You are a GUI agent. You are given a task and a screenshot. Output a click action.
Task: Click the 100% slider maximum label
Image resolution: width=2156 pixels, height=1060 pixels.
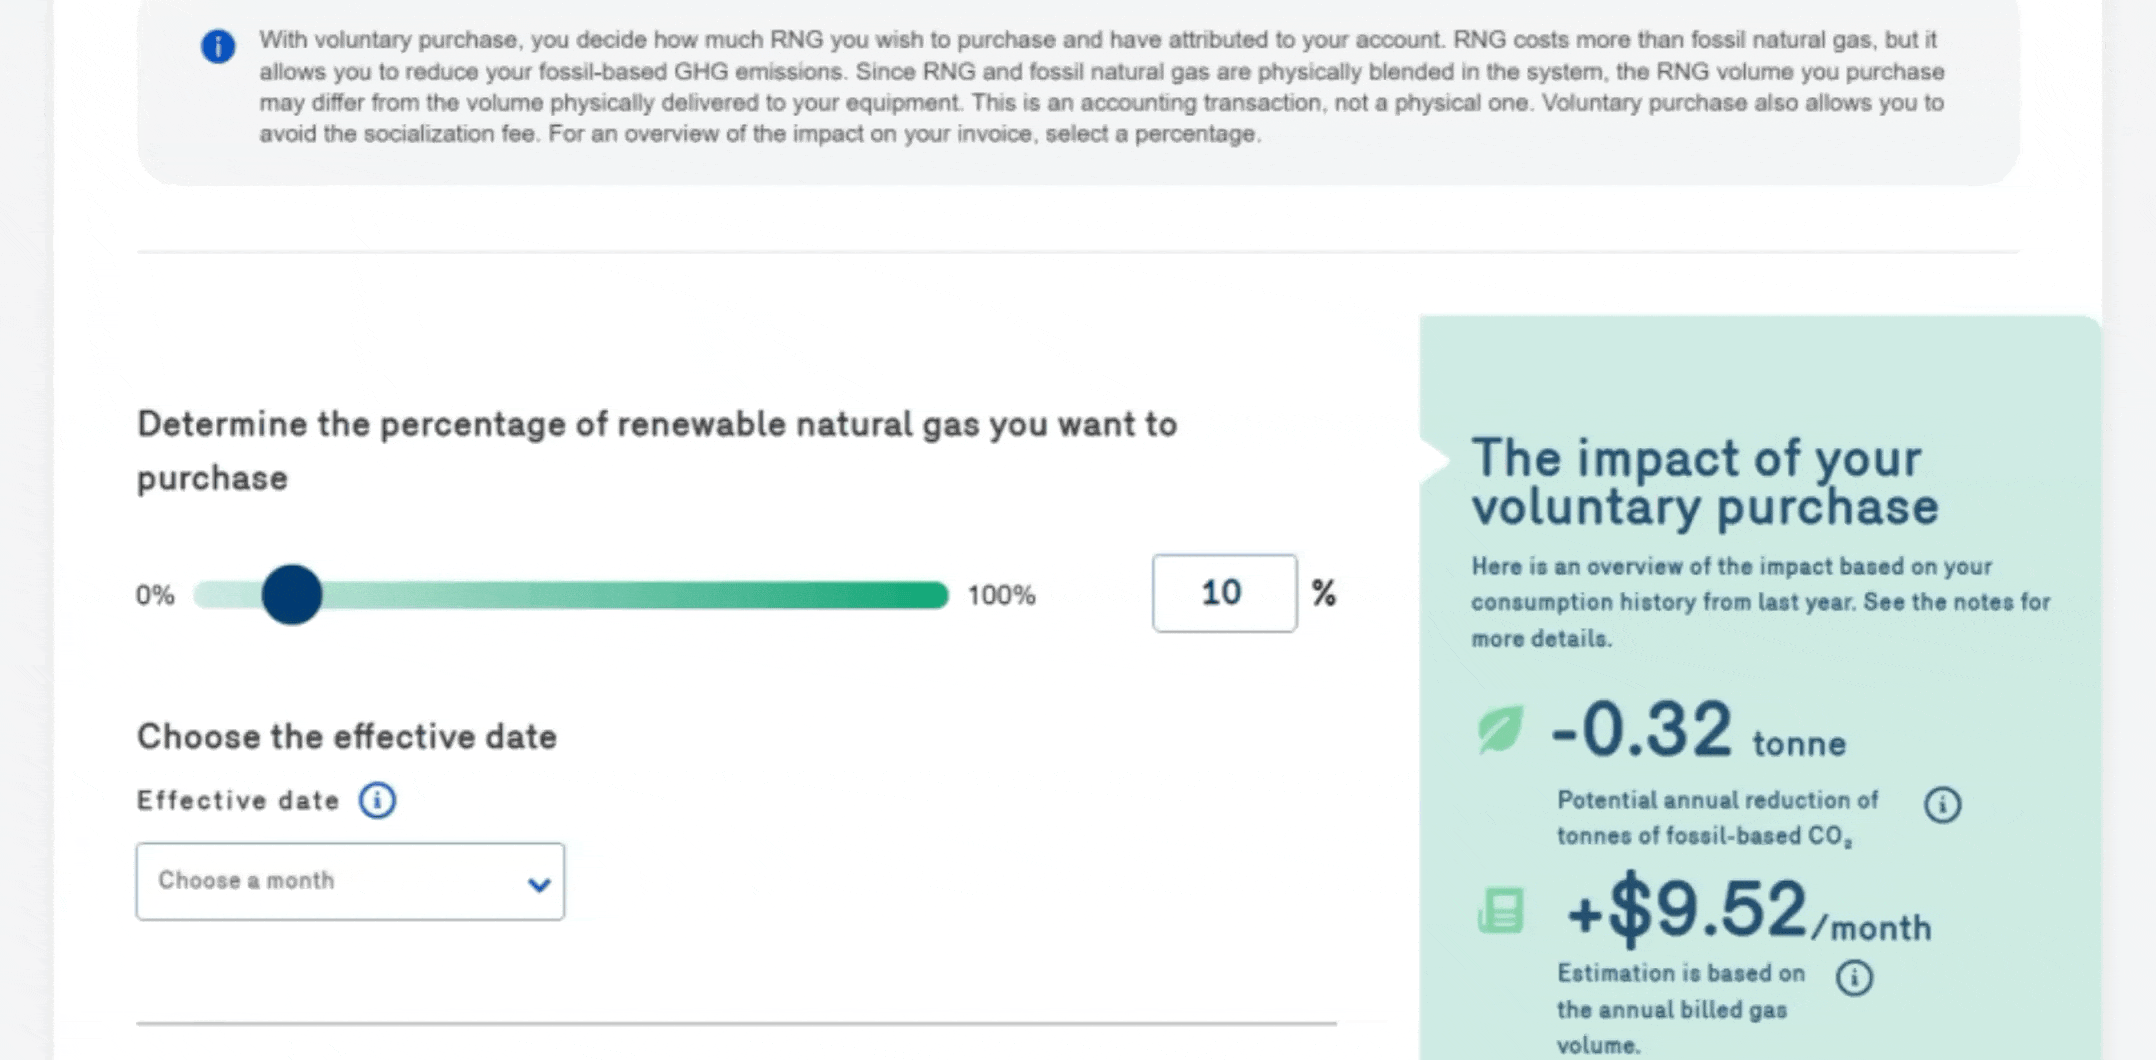click(x=1001, y=596)
